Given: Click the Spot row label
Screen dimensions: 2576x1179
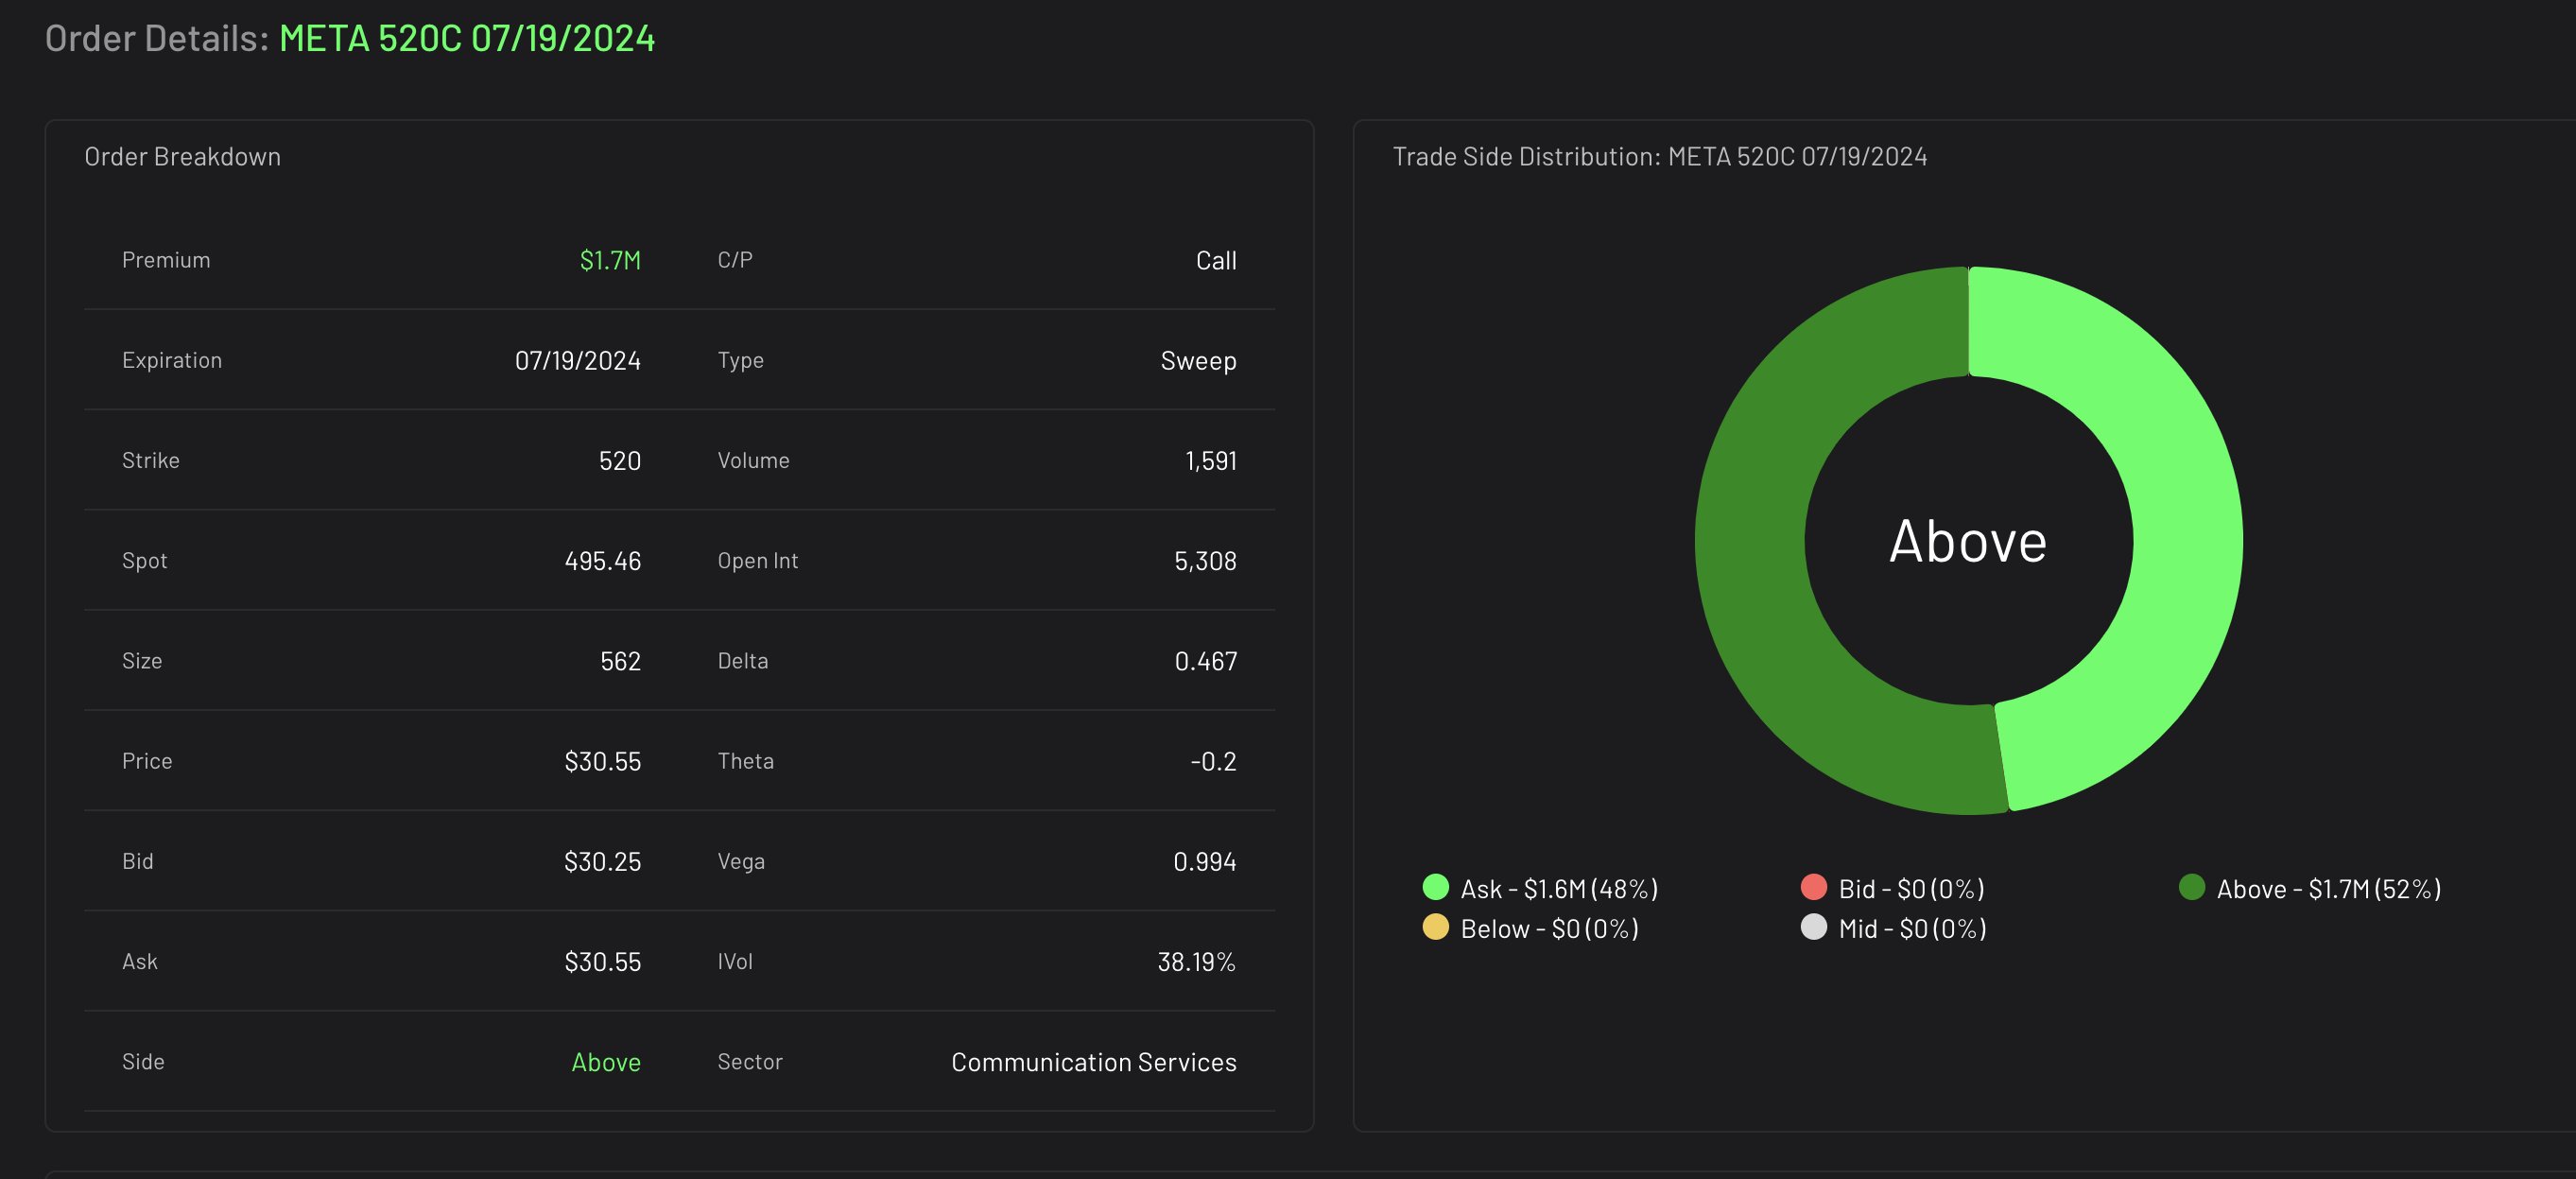Looking at the screenshot, I should pos(145,561).
